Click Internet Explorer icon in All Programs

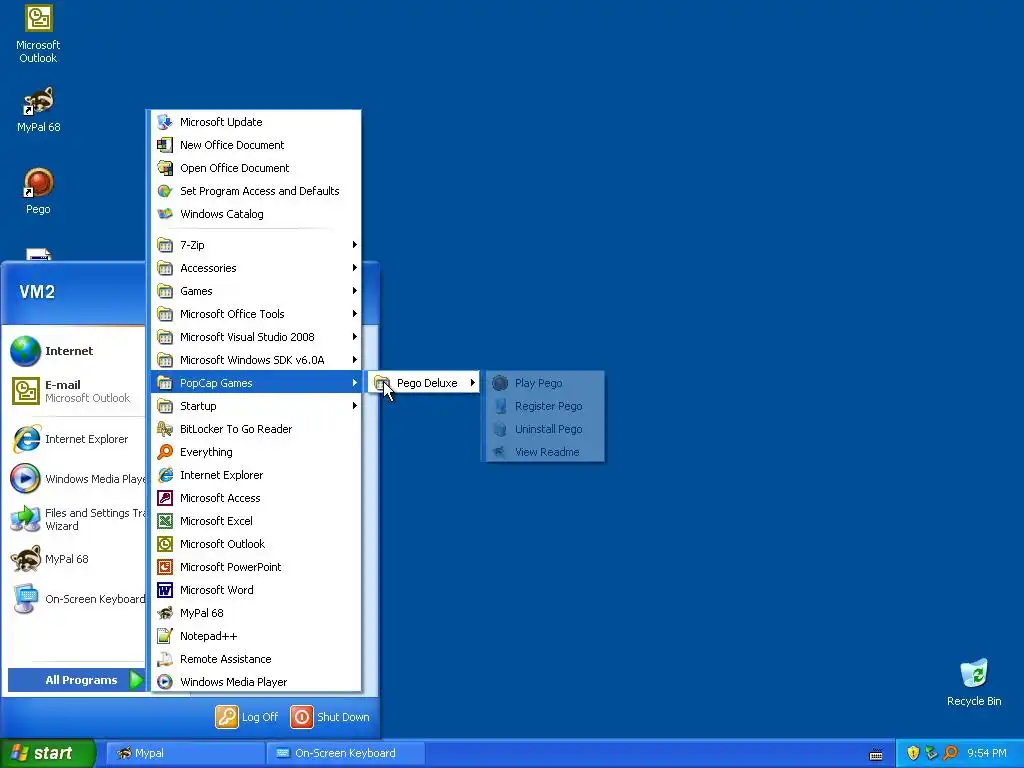(165, 475)
